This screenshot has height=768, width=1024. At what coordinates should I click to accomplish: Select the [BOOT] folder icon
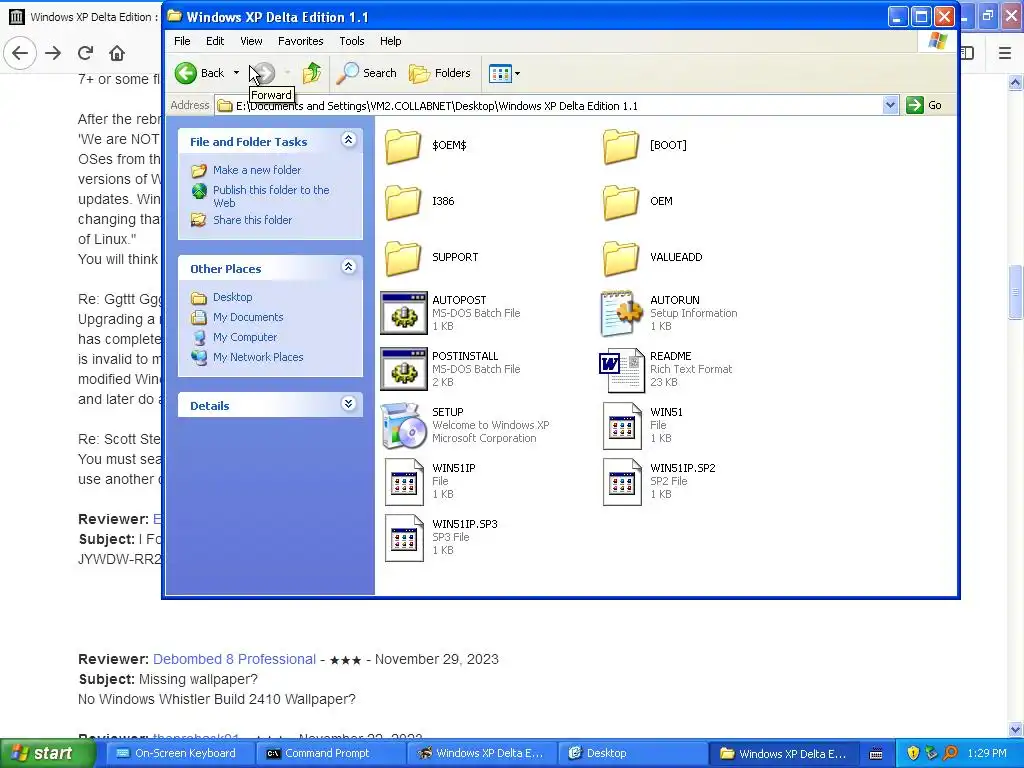[x=620, y=146]
